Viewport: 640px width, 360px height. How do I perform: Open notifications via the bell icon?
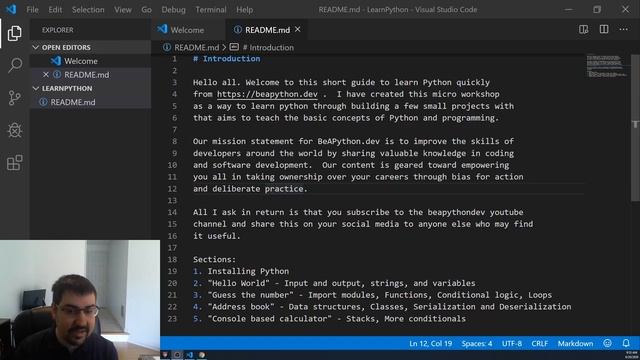[x=626, y=343]
